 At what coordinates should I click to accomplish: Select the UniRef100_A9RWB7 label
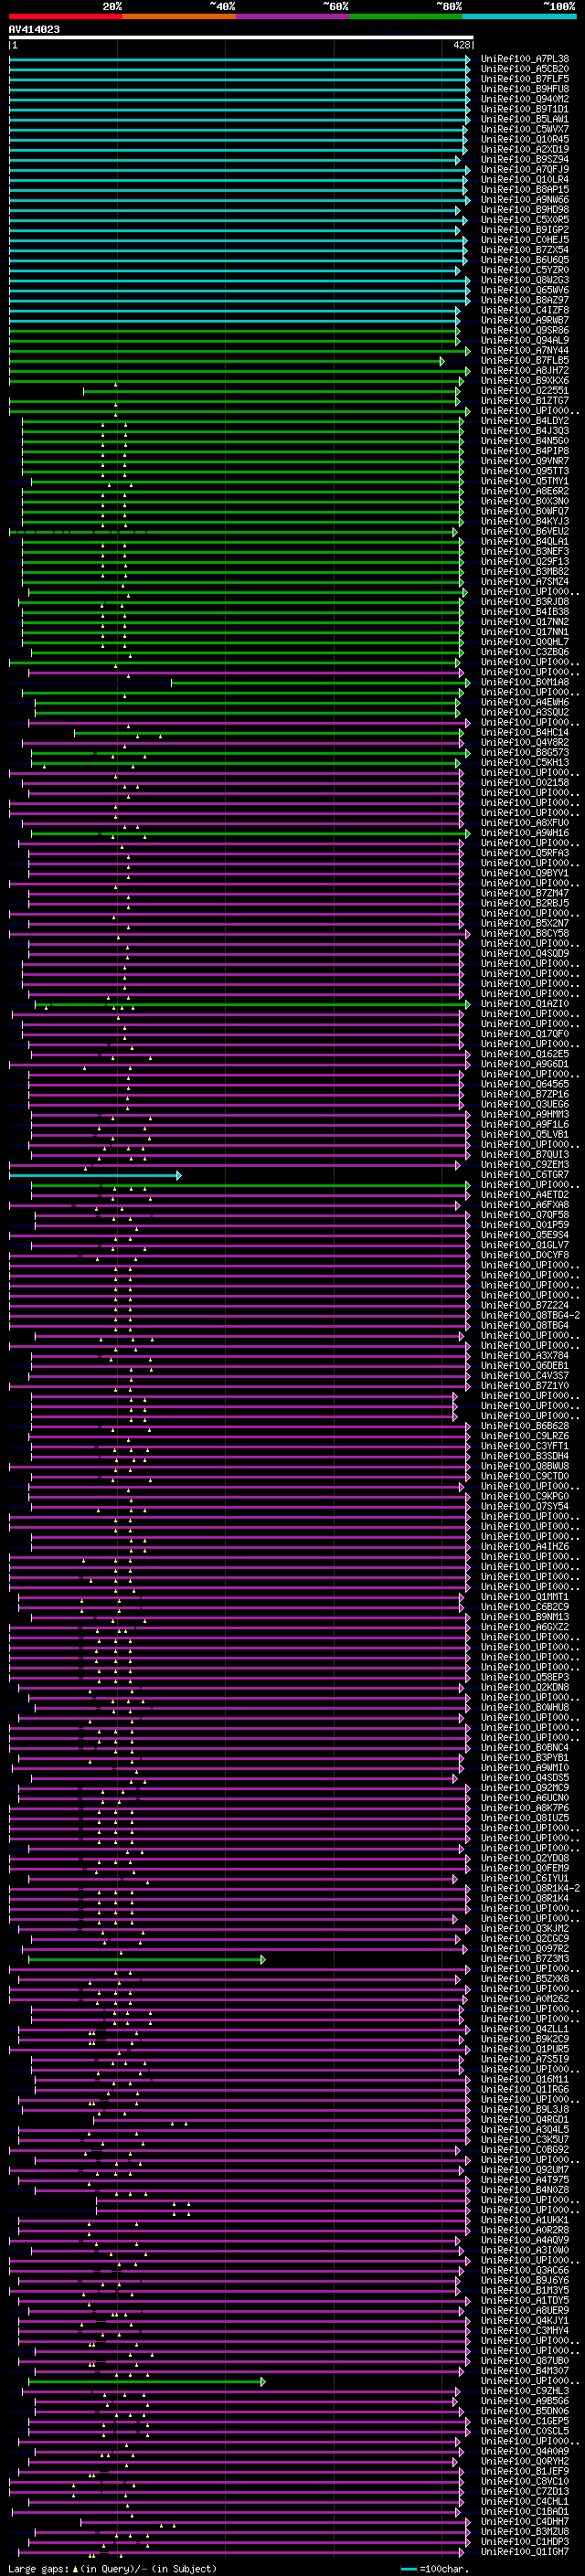[x=525, y=320]
